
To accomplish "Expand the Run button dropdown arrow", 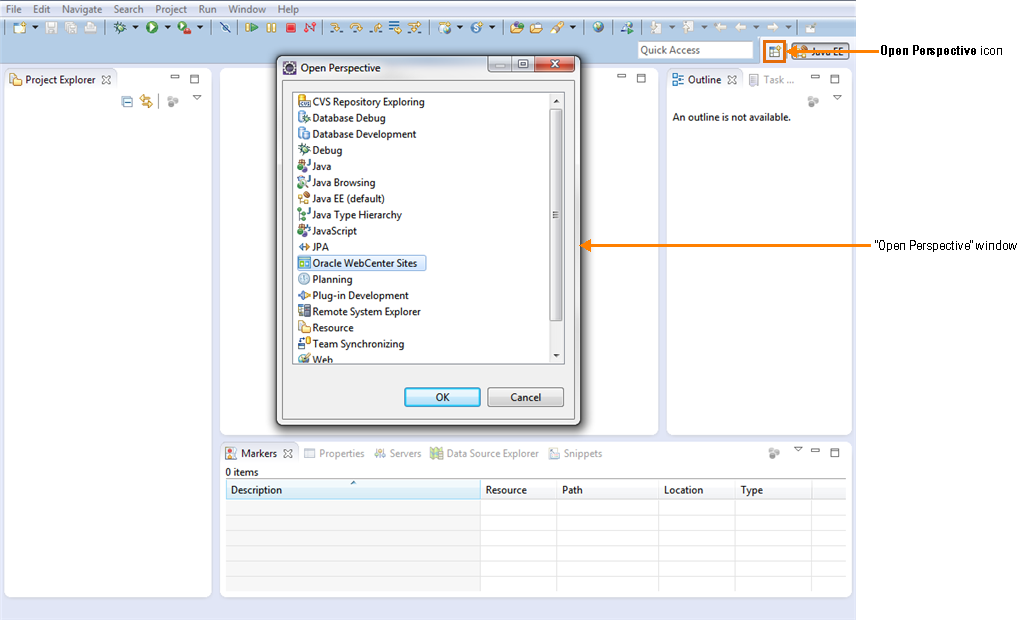I will [x=168, y=27].
